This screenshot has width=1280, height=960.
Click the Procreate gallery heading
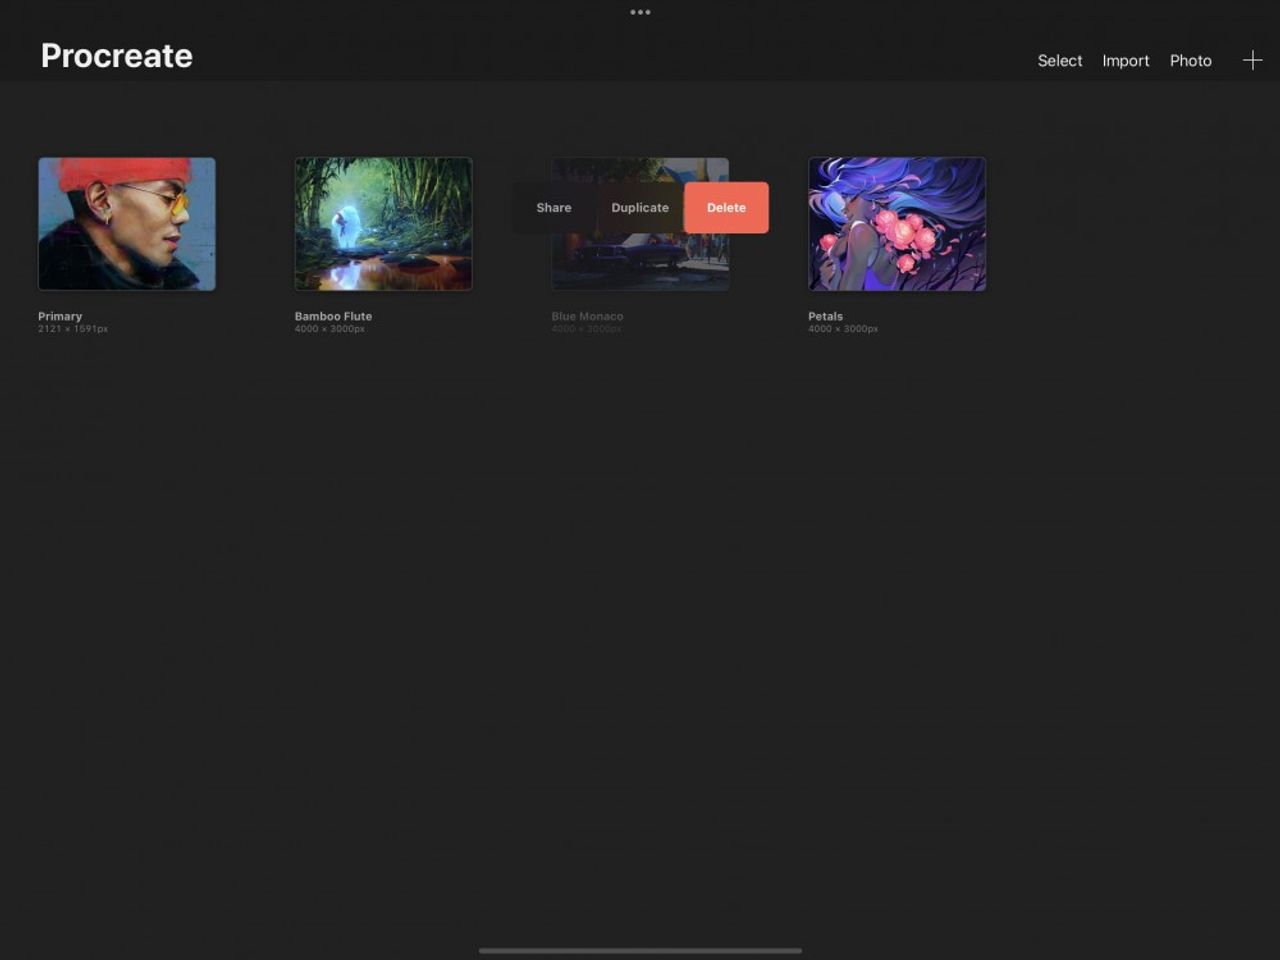pyautogui.click(x=116, y=56)
